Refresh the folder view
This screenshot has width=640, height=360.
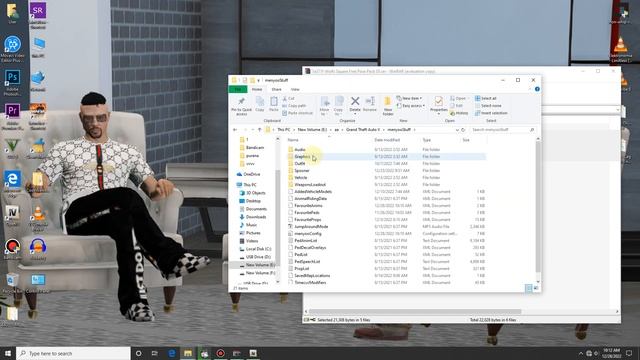pyautogui.click(x=463, y=130)
